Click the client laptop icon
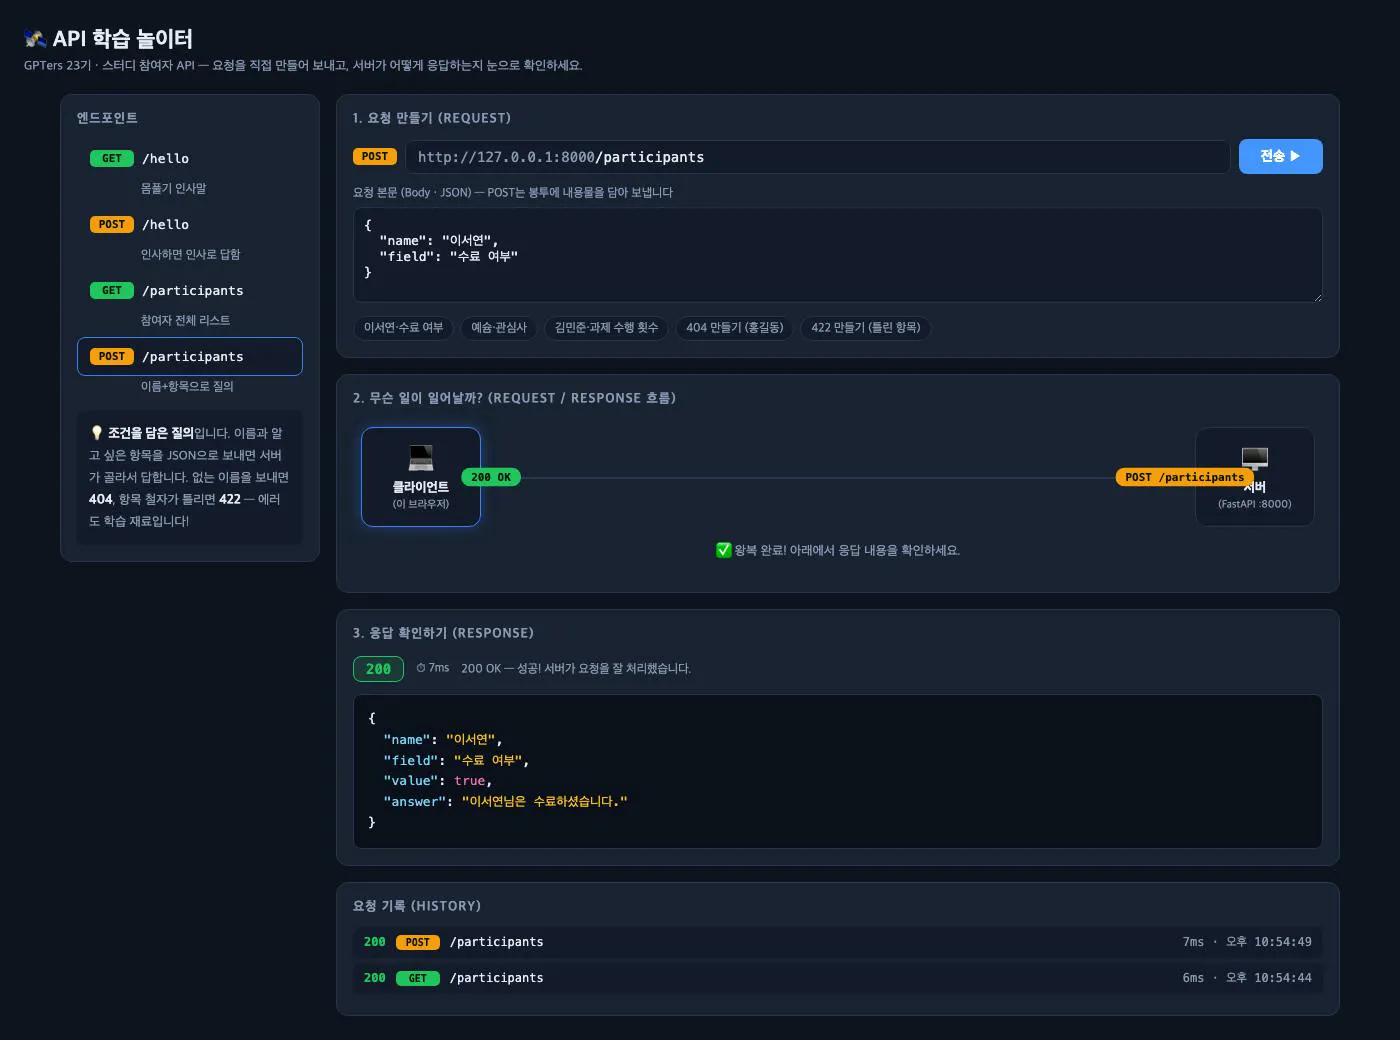 point(421,458)
